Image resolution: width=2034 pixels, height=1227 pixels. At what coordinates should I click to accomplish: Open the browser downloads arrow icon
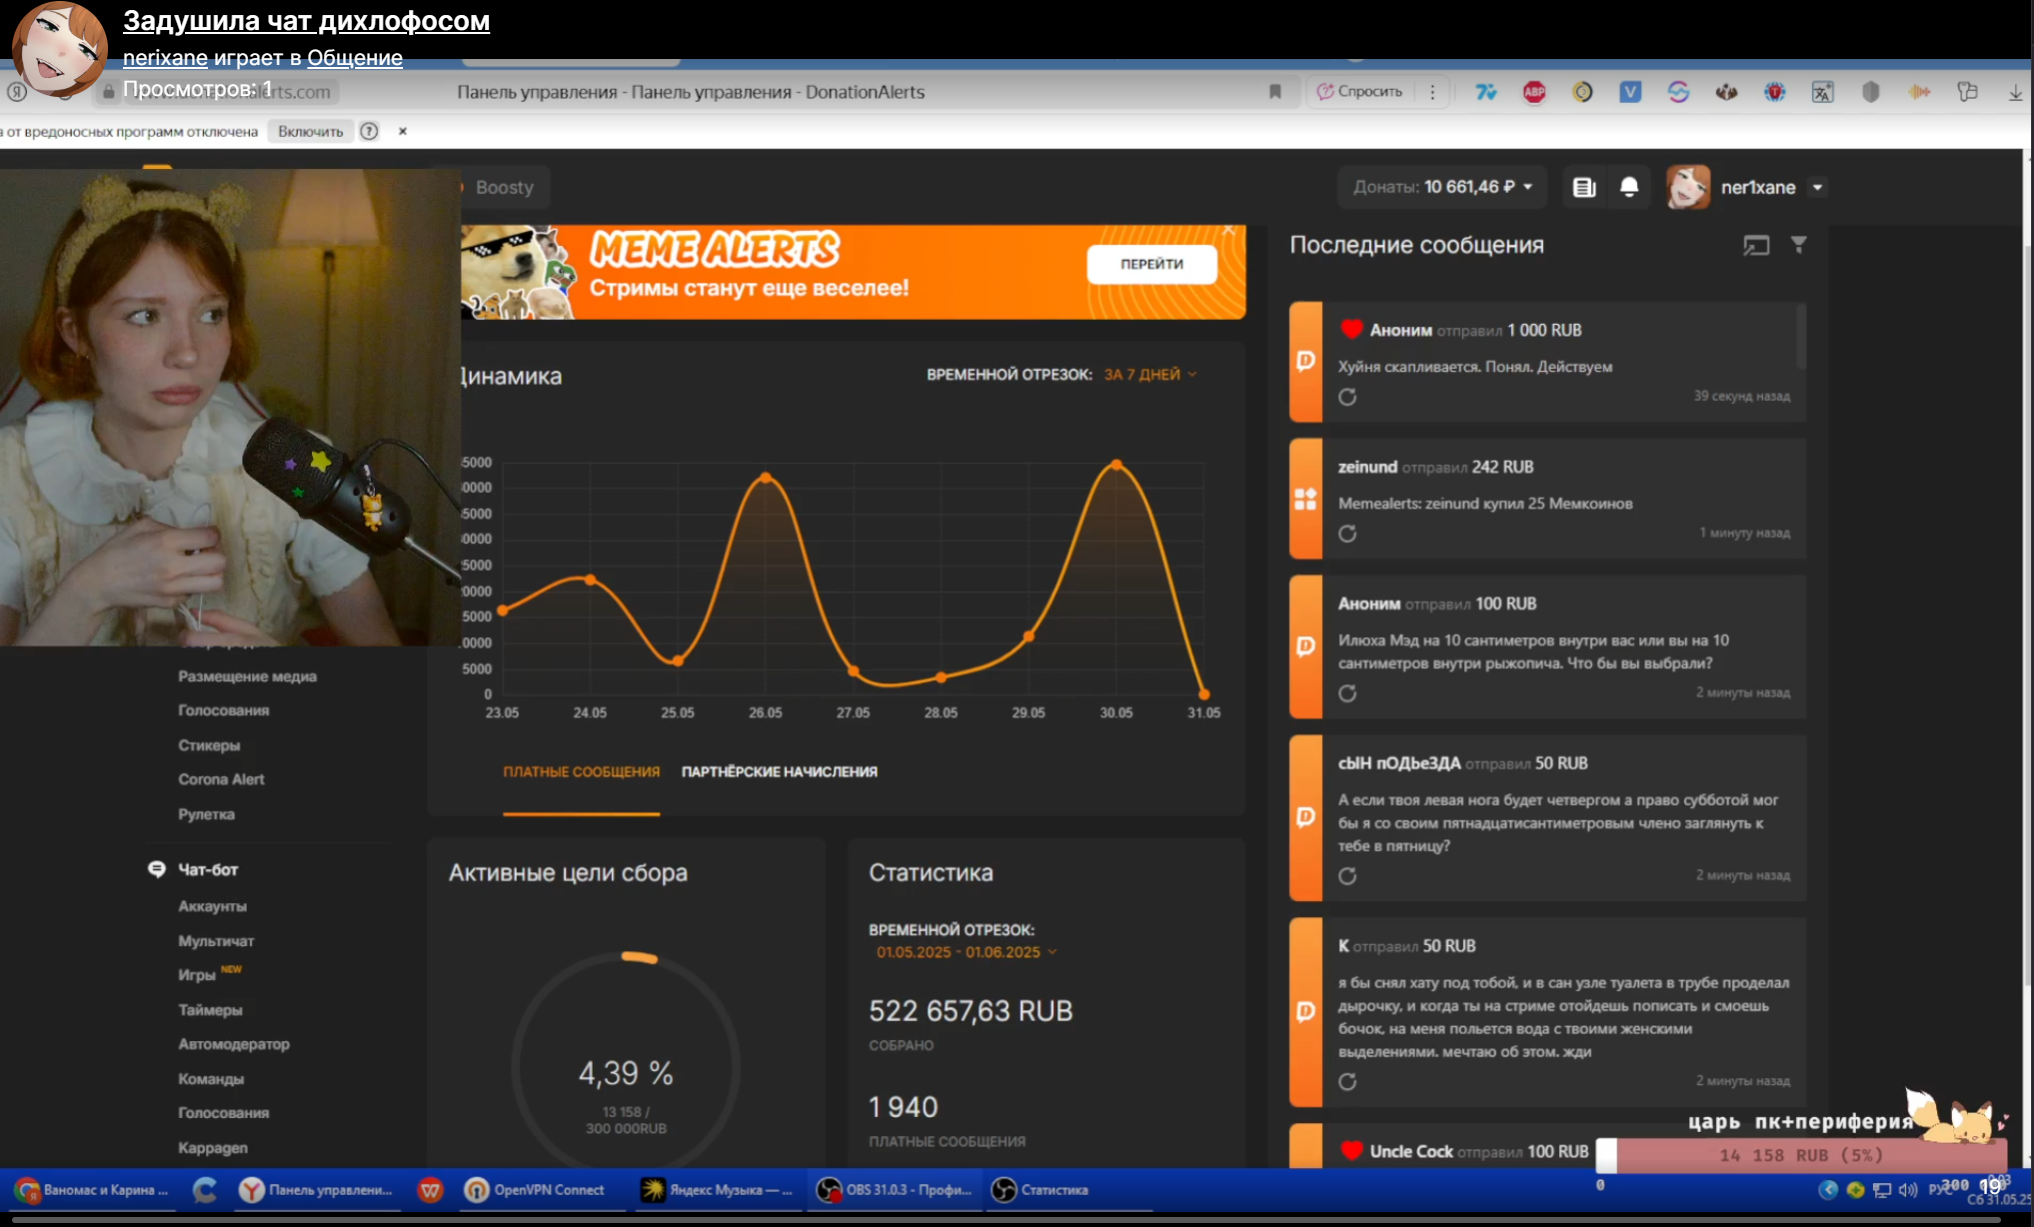(2015, 92)
